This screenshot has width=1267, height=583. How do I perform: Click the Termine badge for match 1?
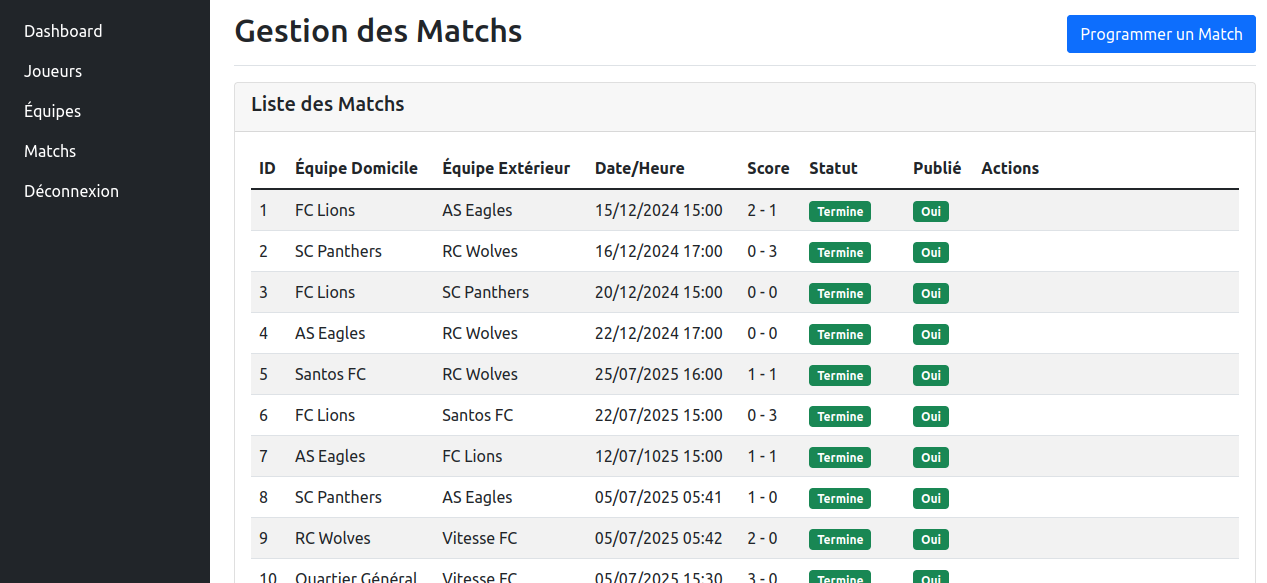tap(839, 212)
